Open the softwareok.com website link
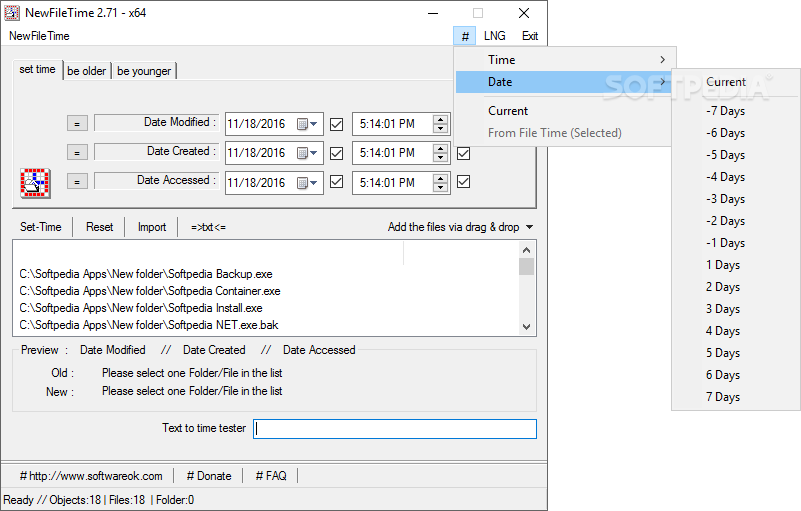 (91, 476)
